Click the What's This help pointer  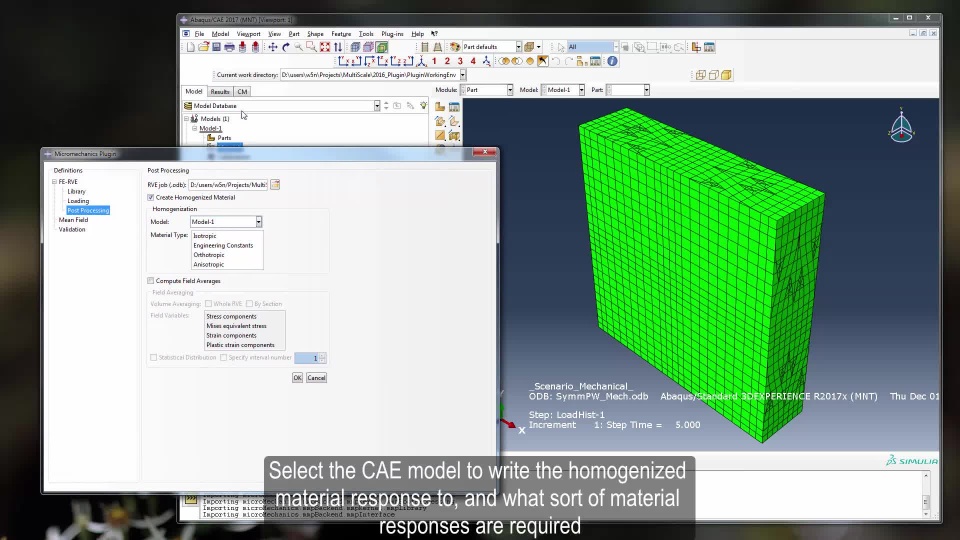(434, 34)
